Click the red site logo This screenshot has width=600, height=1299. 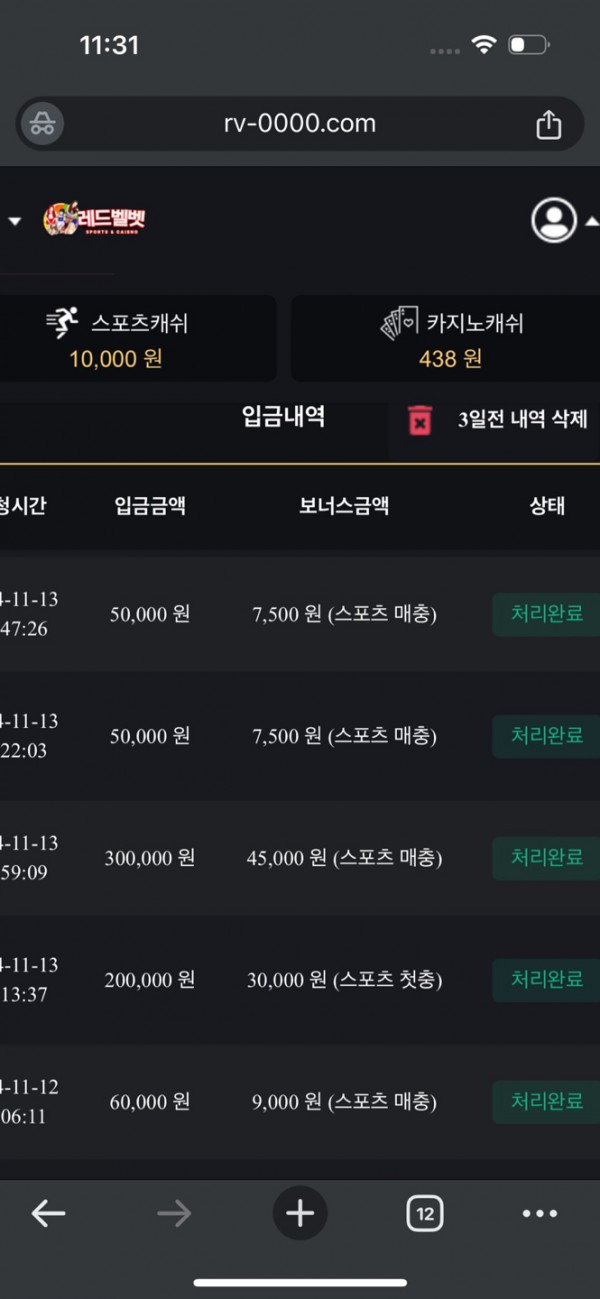[x=95, y=220]
